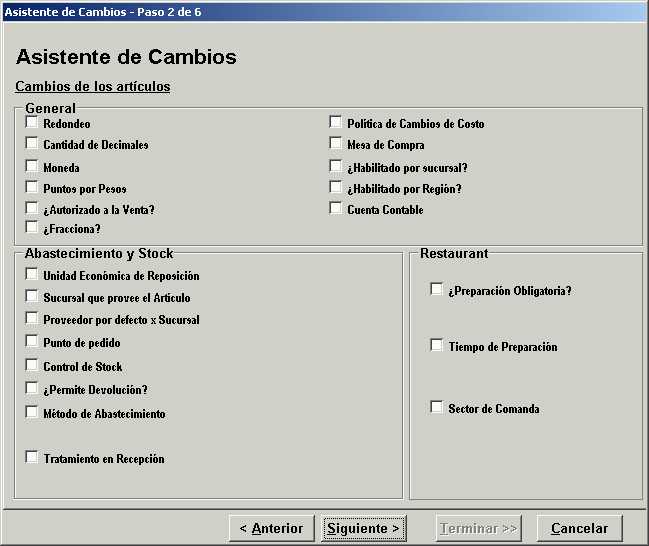
Task: Select Política de Cambios de Costo checkbox
Action: click(336, 123)
